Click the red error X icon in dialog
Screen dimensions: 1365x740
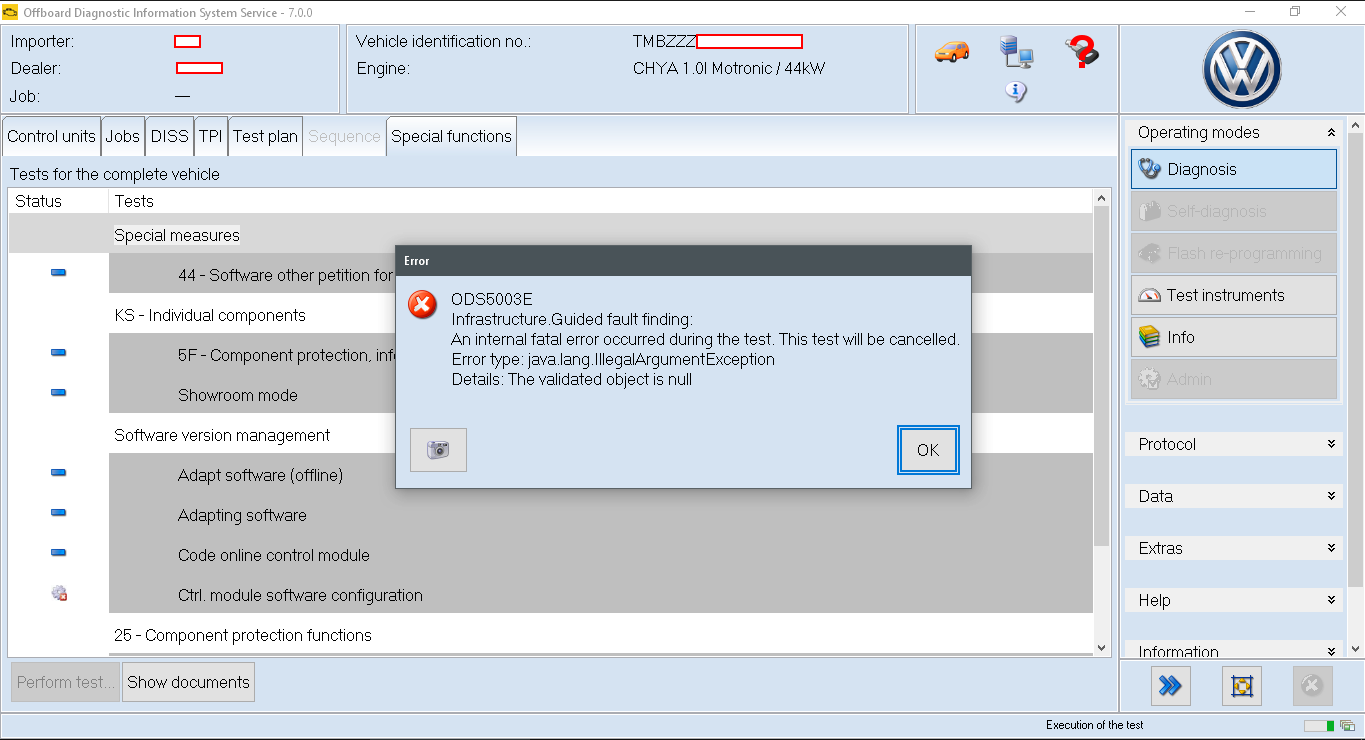coord(423,305)
